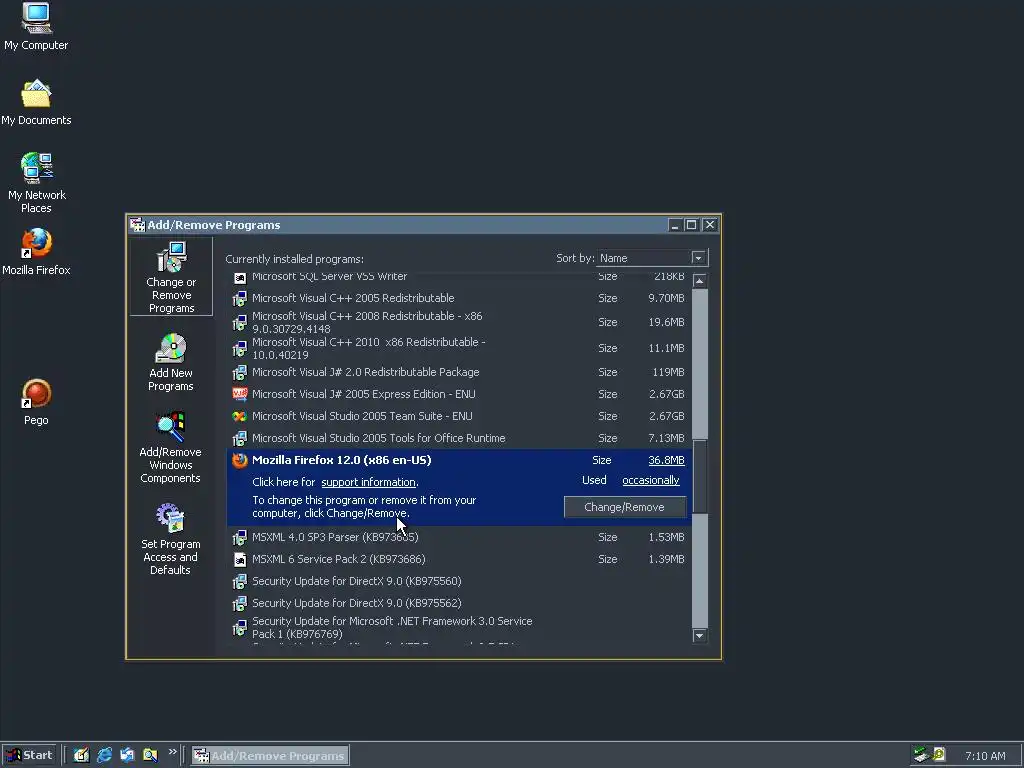Open the Start menu

29,756
